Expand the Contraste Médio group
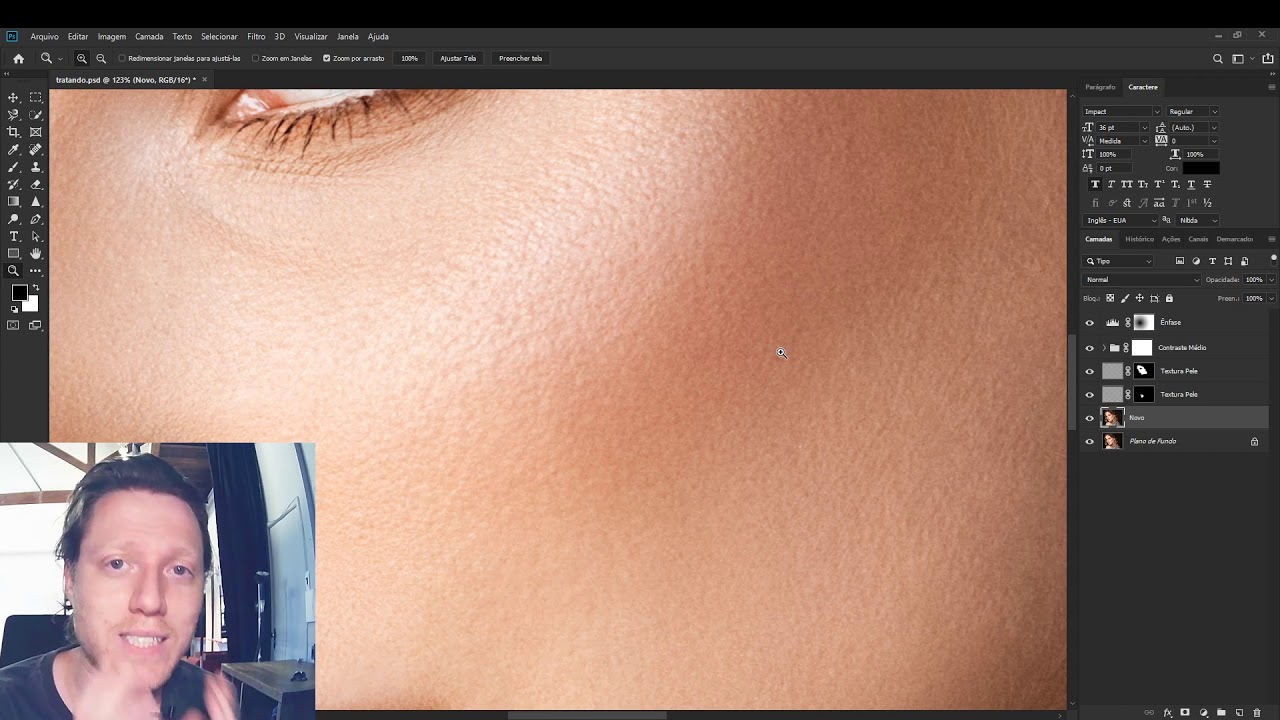 [1104, 348]
